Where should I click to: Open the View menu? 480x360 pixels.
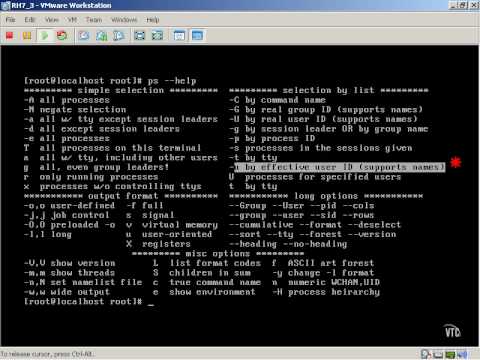(52, 20)
